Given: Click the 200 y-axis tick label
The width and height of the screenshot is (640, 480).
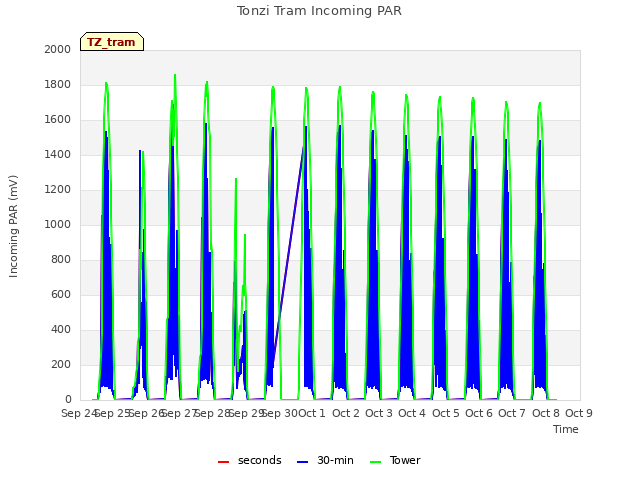Looking at the screenshot, I should point(61,364).
